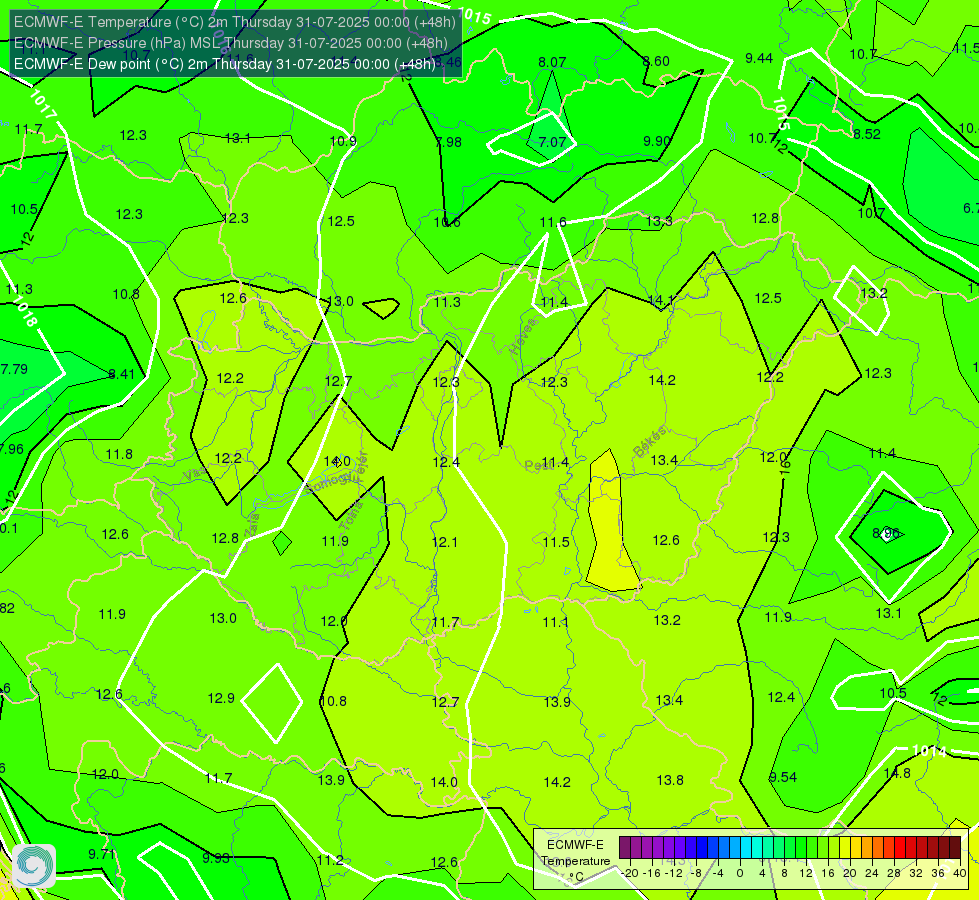Click the 10.9 dew point value
Image resolution: width=979 pixels, height=900 pixels.
point(343,141)
